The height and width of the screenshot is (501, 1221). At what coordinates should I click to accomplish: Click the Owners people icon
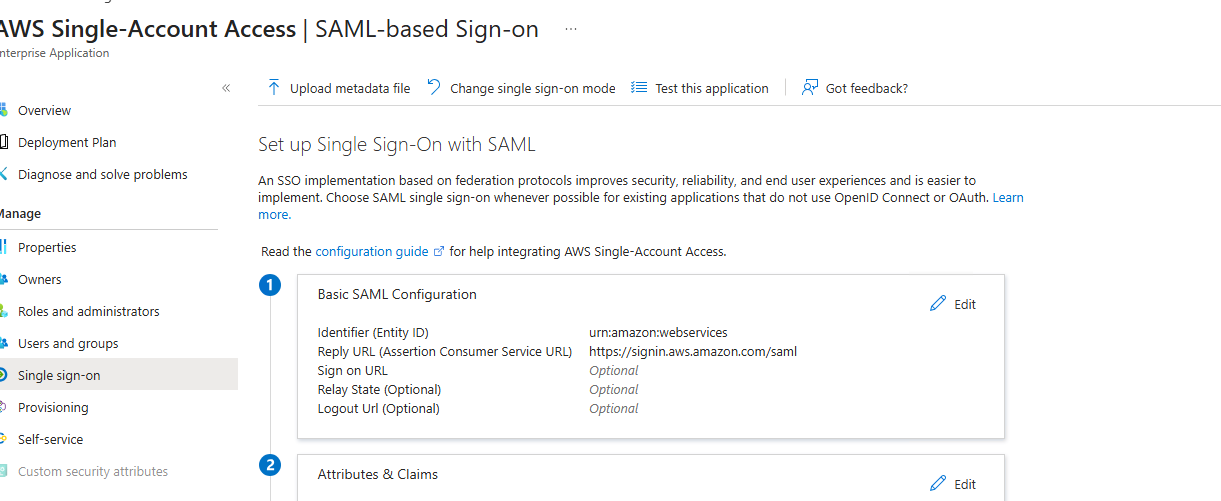click(3, 279)
